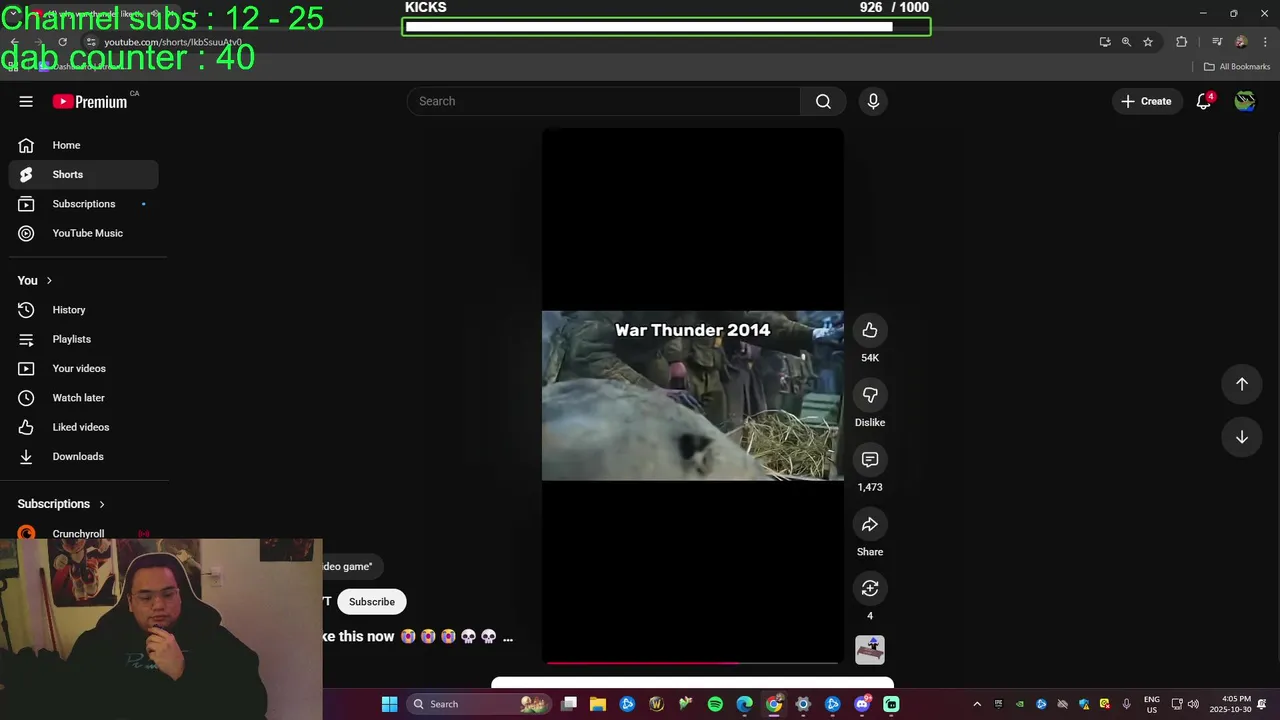
Task: Expand the Subscriptions section header
Action: 61,504
